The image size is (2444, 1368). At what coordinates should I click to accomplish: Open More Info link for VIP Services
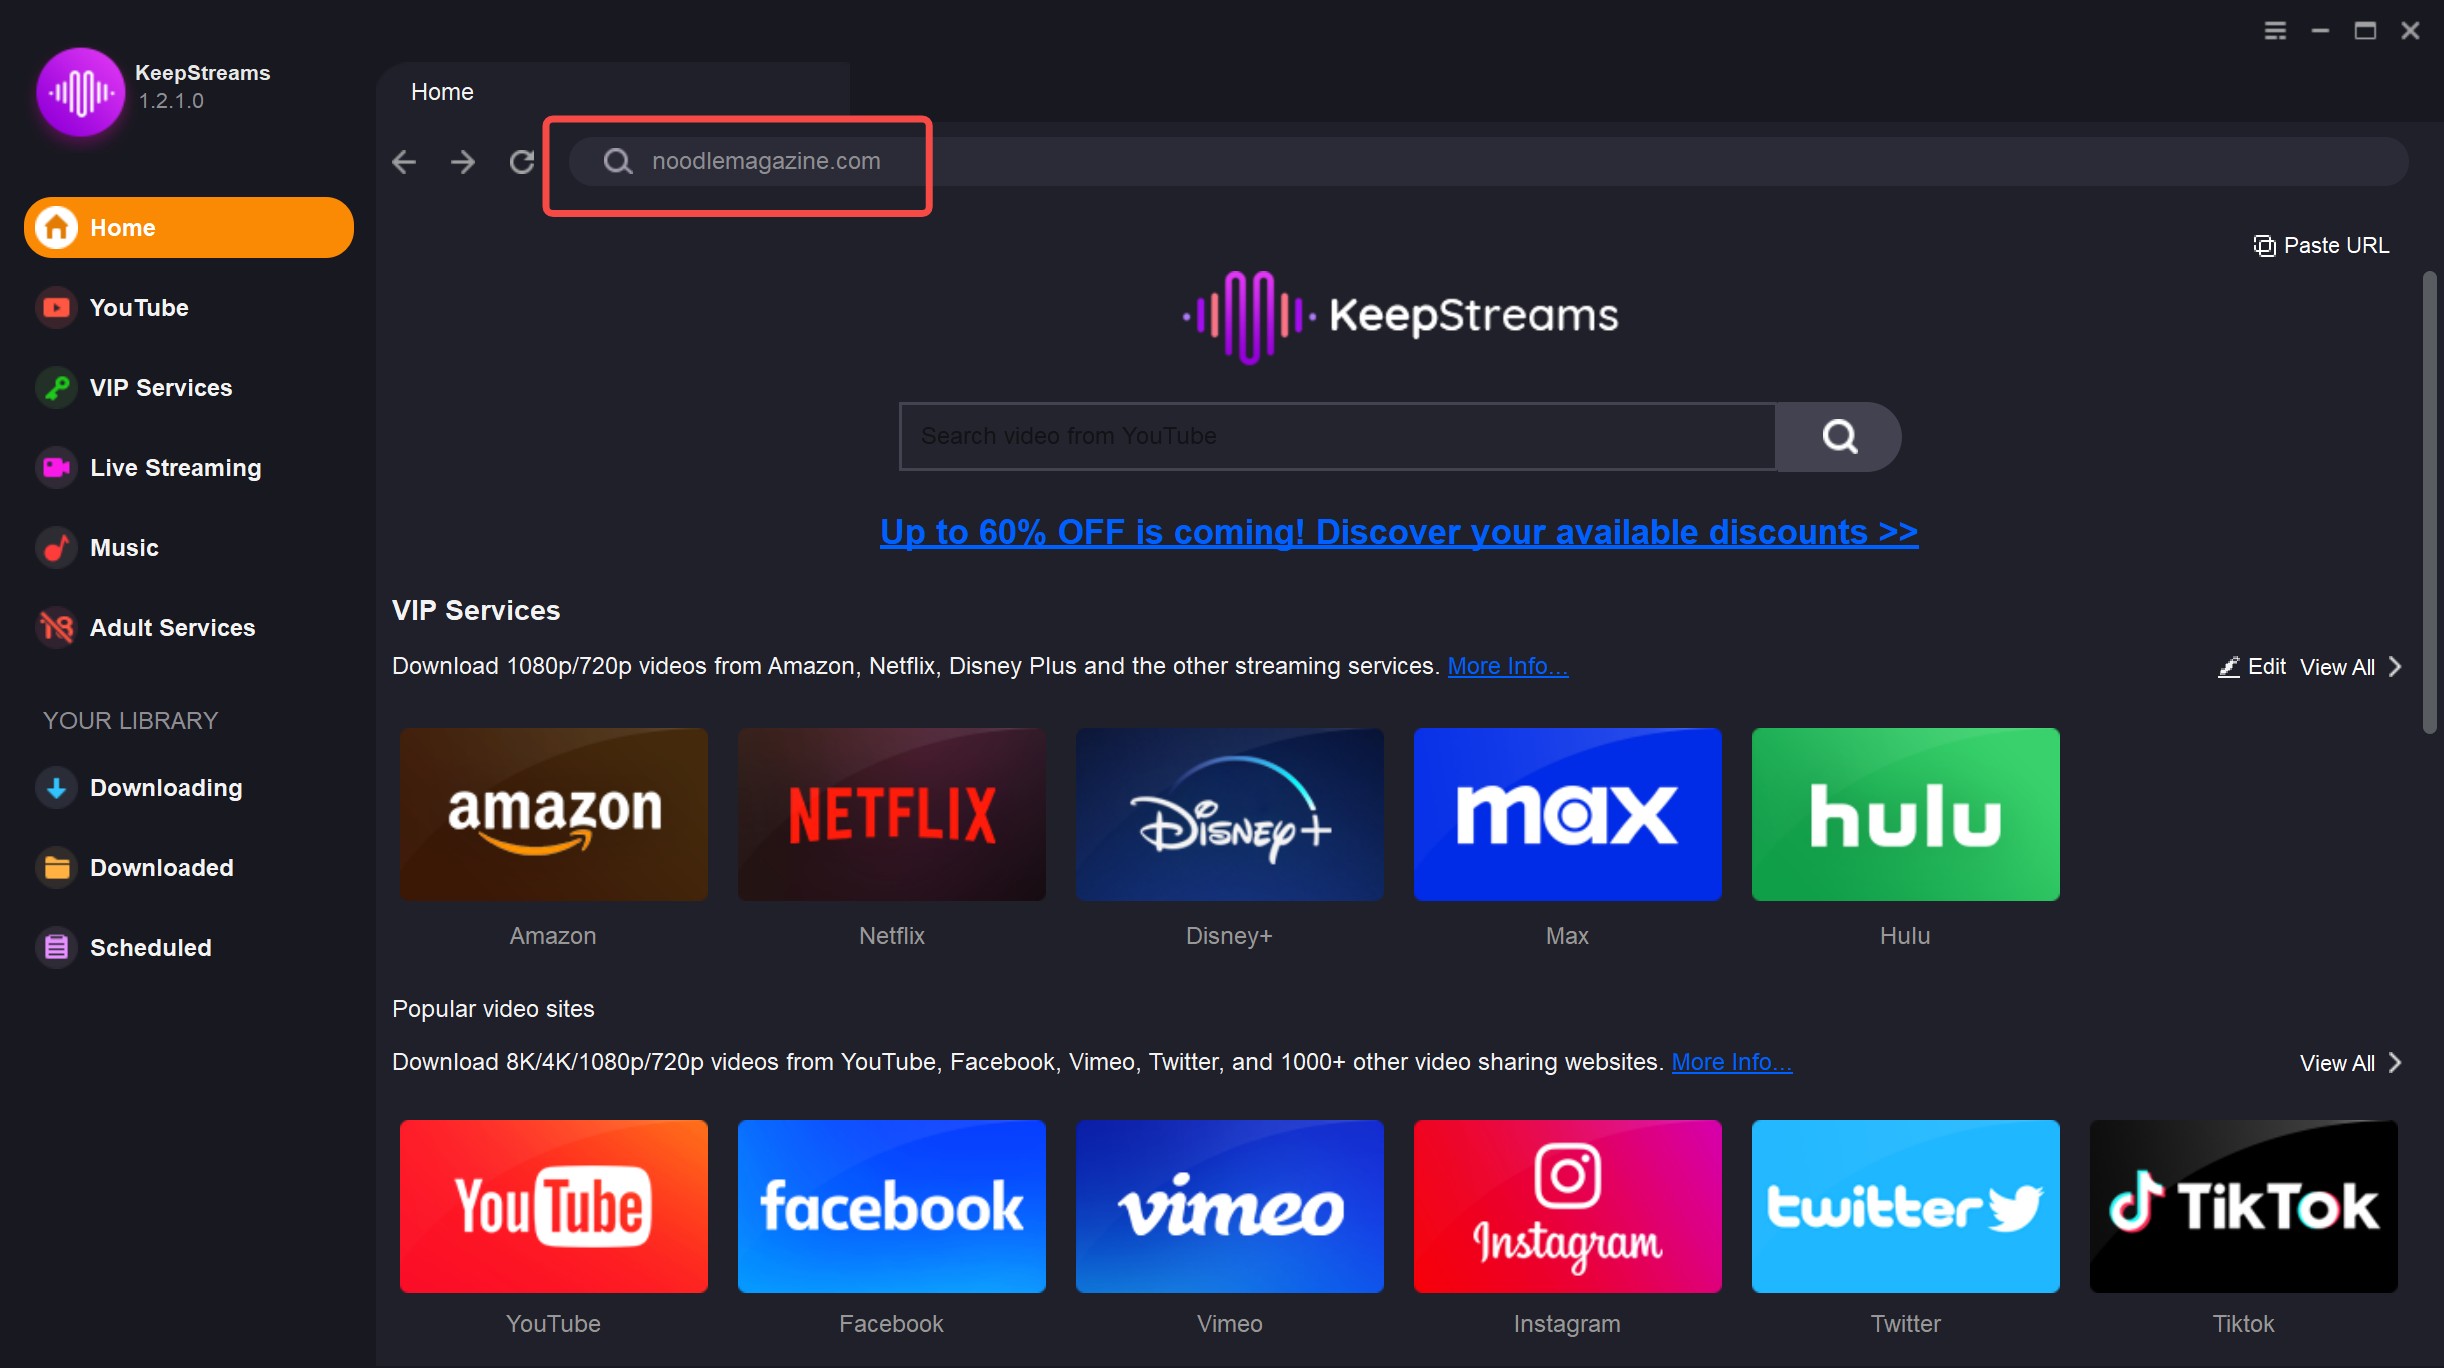[x=1507, y=666]
